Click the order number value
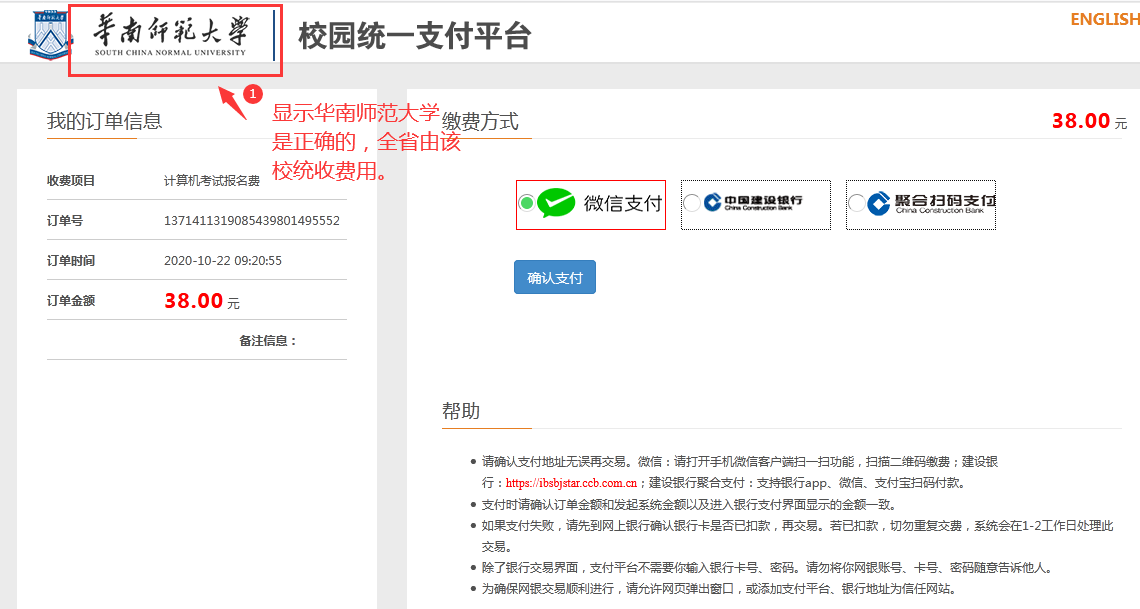Viewport: 1140px width, 609px height. pos(252,221)
